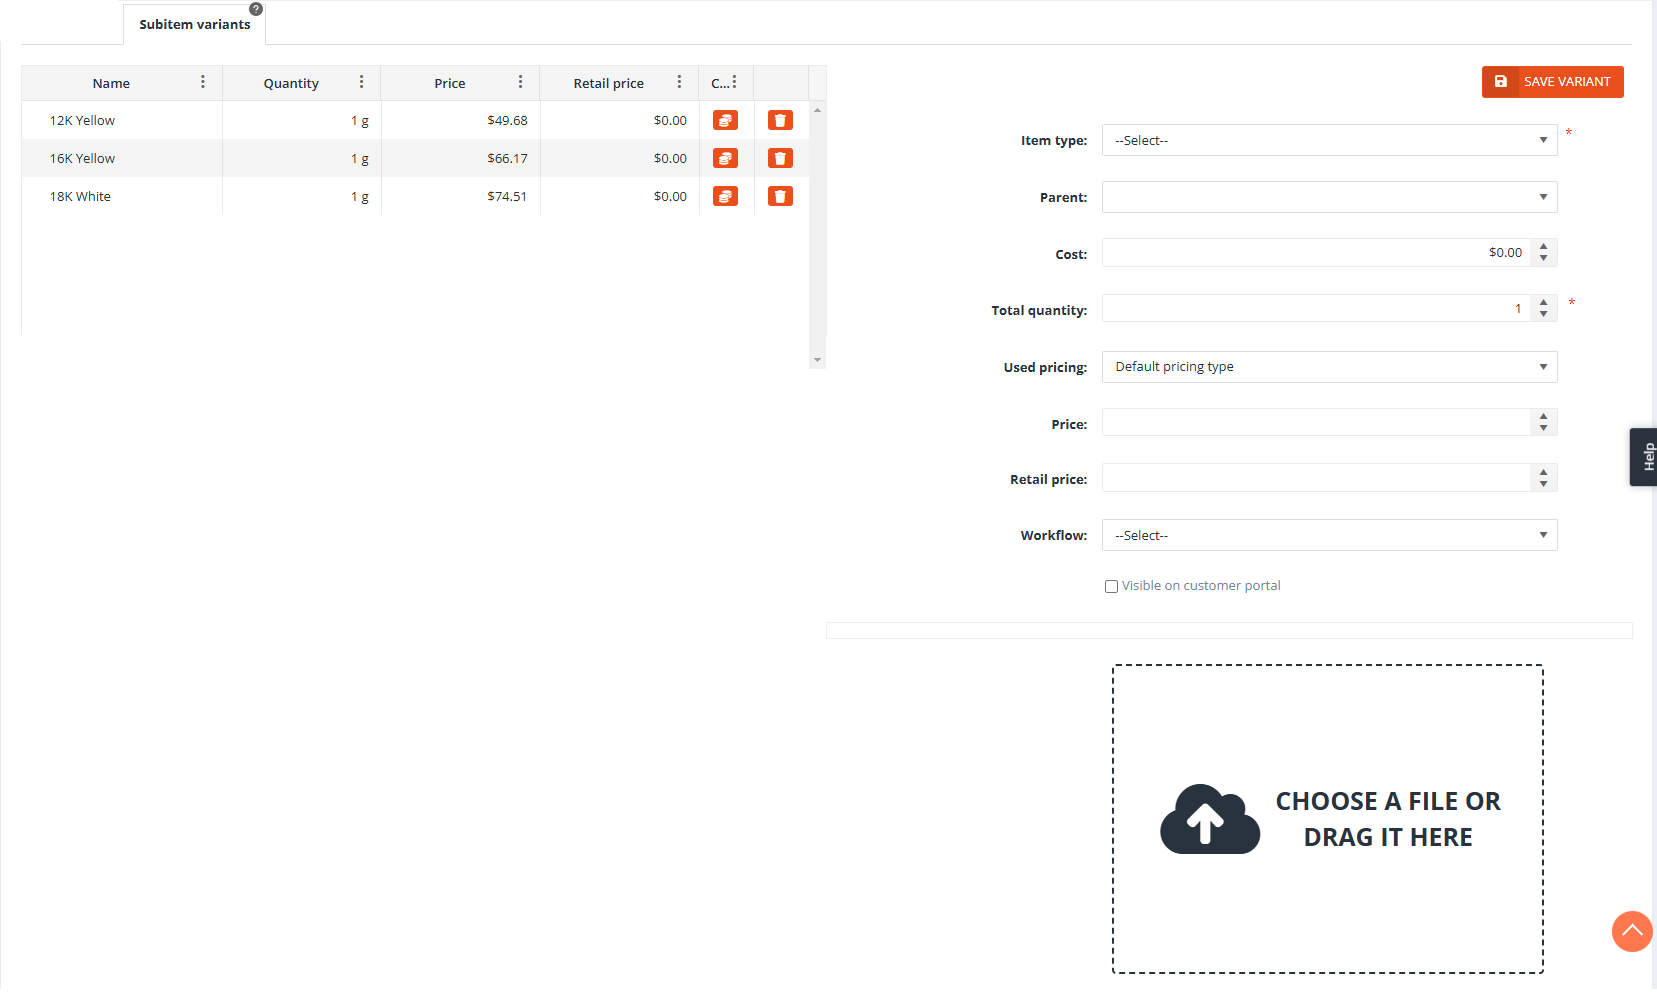Choose a file in upload area
The width and height of the screenshot is (1657, 995).
coord(1327,818)
